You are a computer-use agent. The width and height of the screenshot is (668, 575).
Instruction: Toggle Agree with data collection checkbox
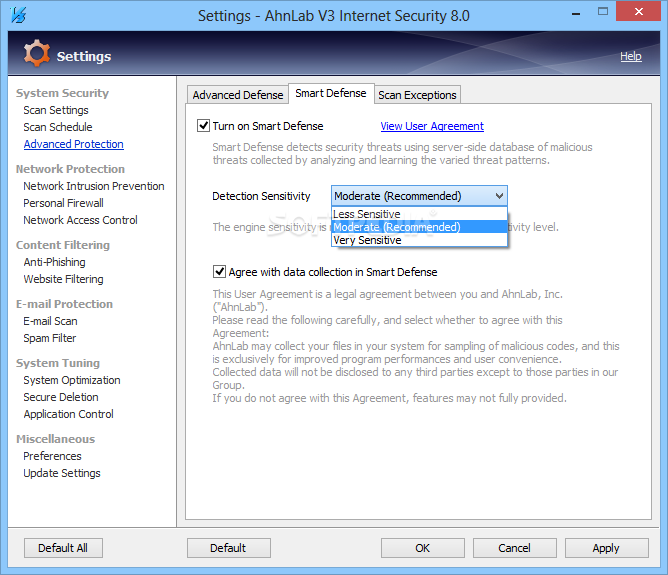(x=219, y=271)
